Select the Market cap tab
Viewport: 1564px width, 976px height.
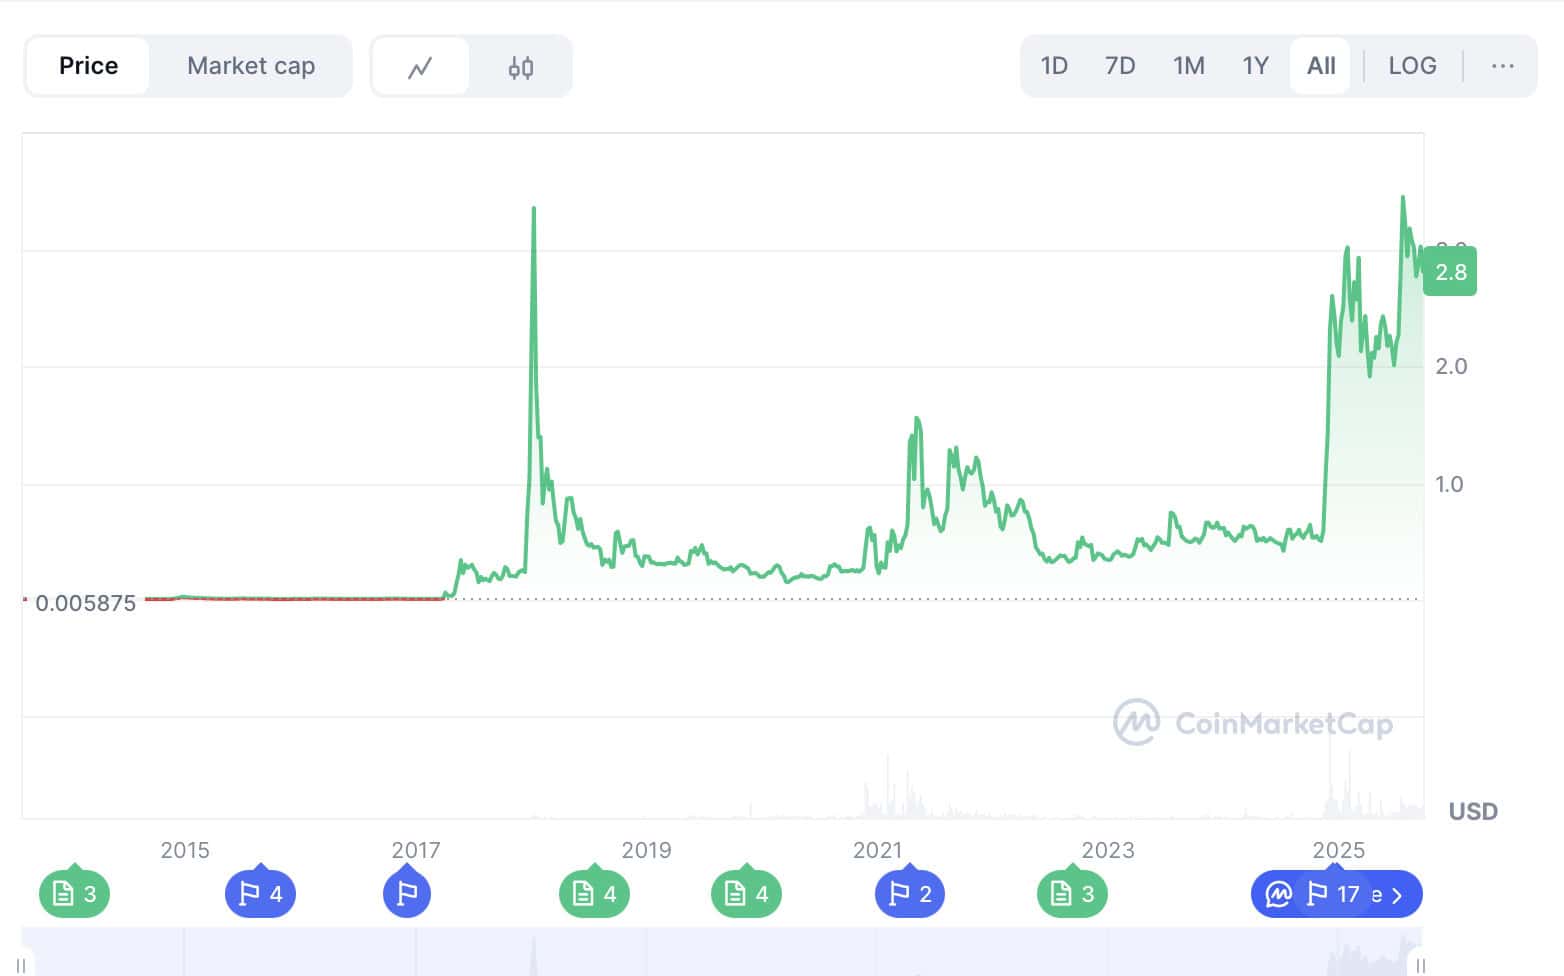pyautogui.click(x=251, y=66)
